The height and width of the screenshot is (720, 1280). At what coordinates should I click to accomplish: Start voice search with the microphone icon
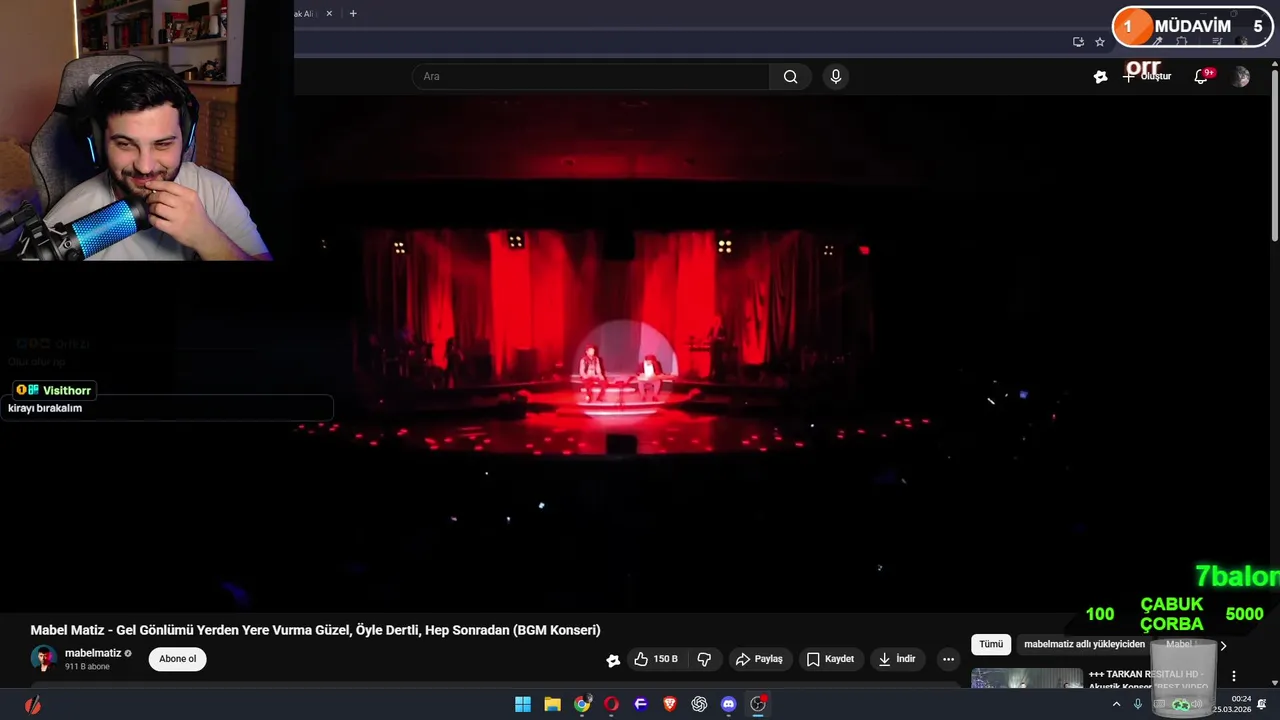[x=836, y=77]
